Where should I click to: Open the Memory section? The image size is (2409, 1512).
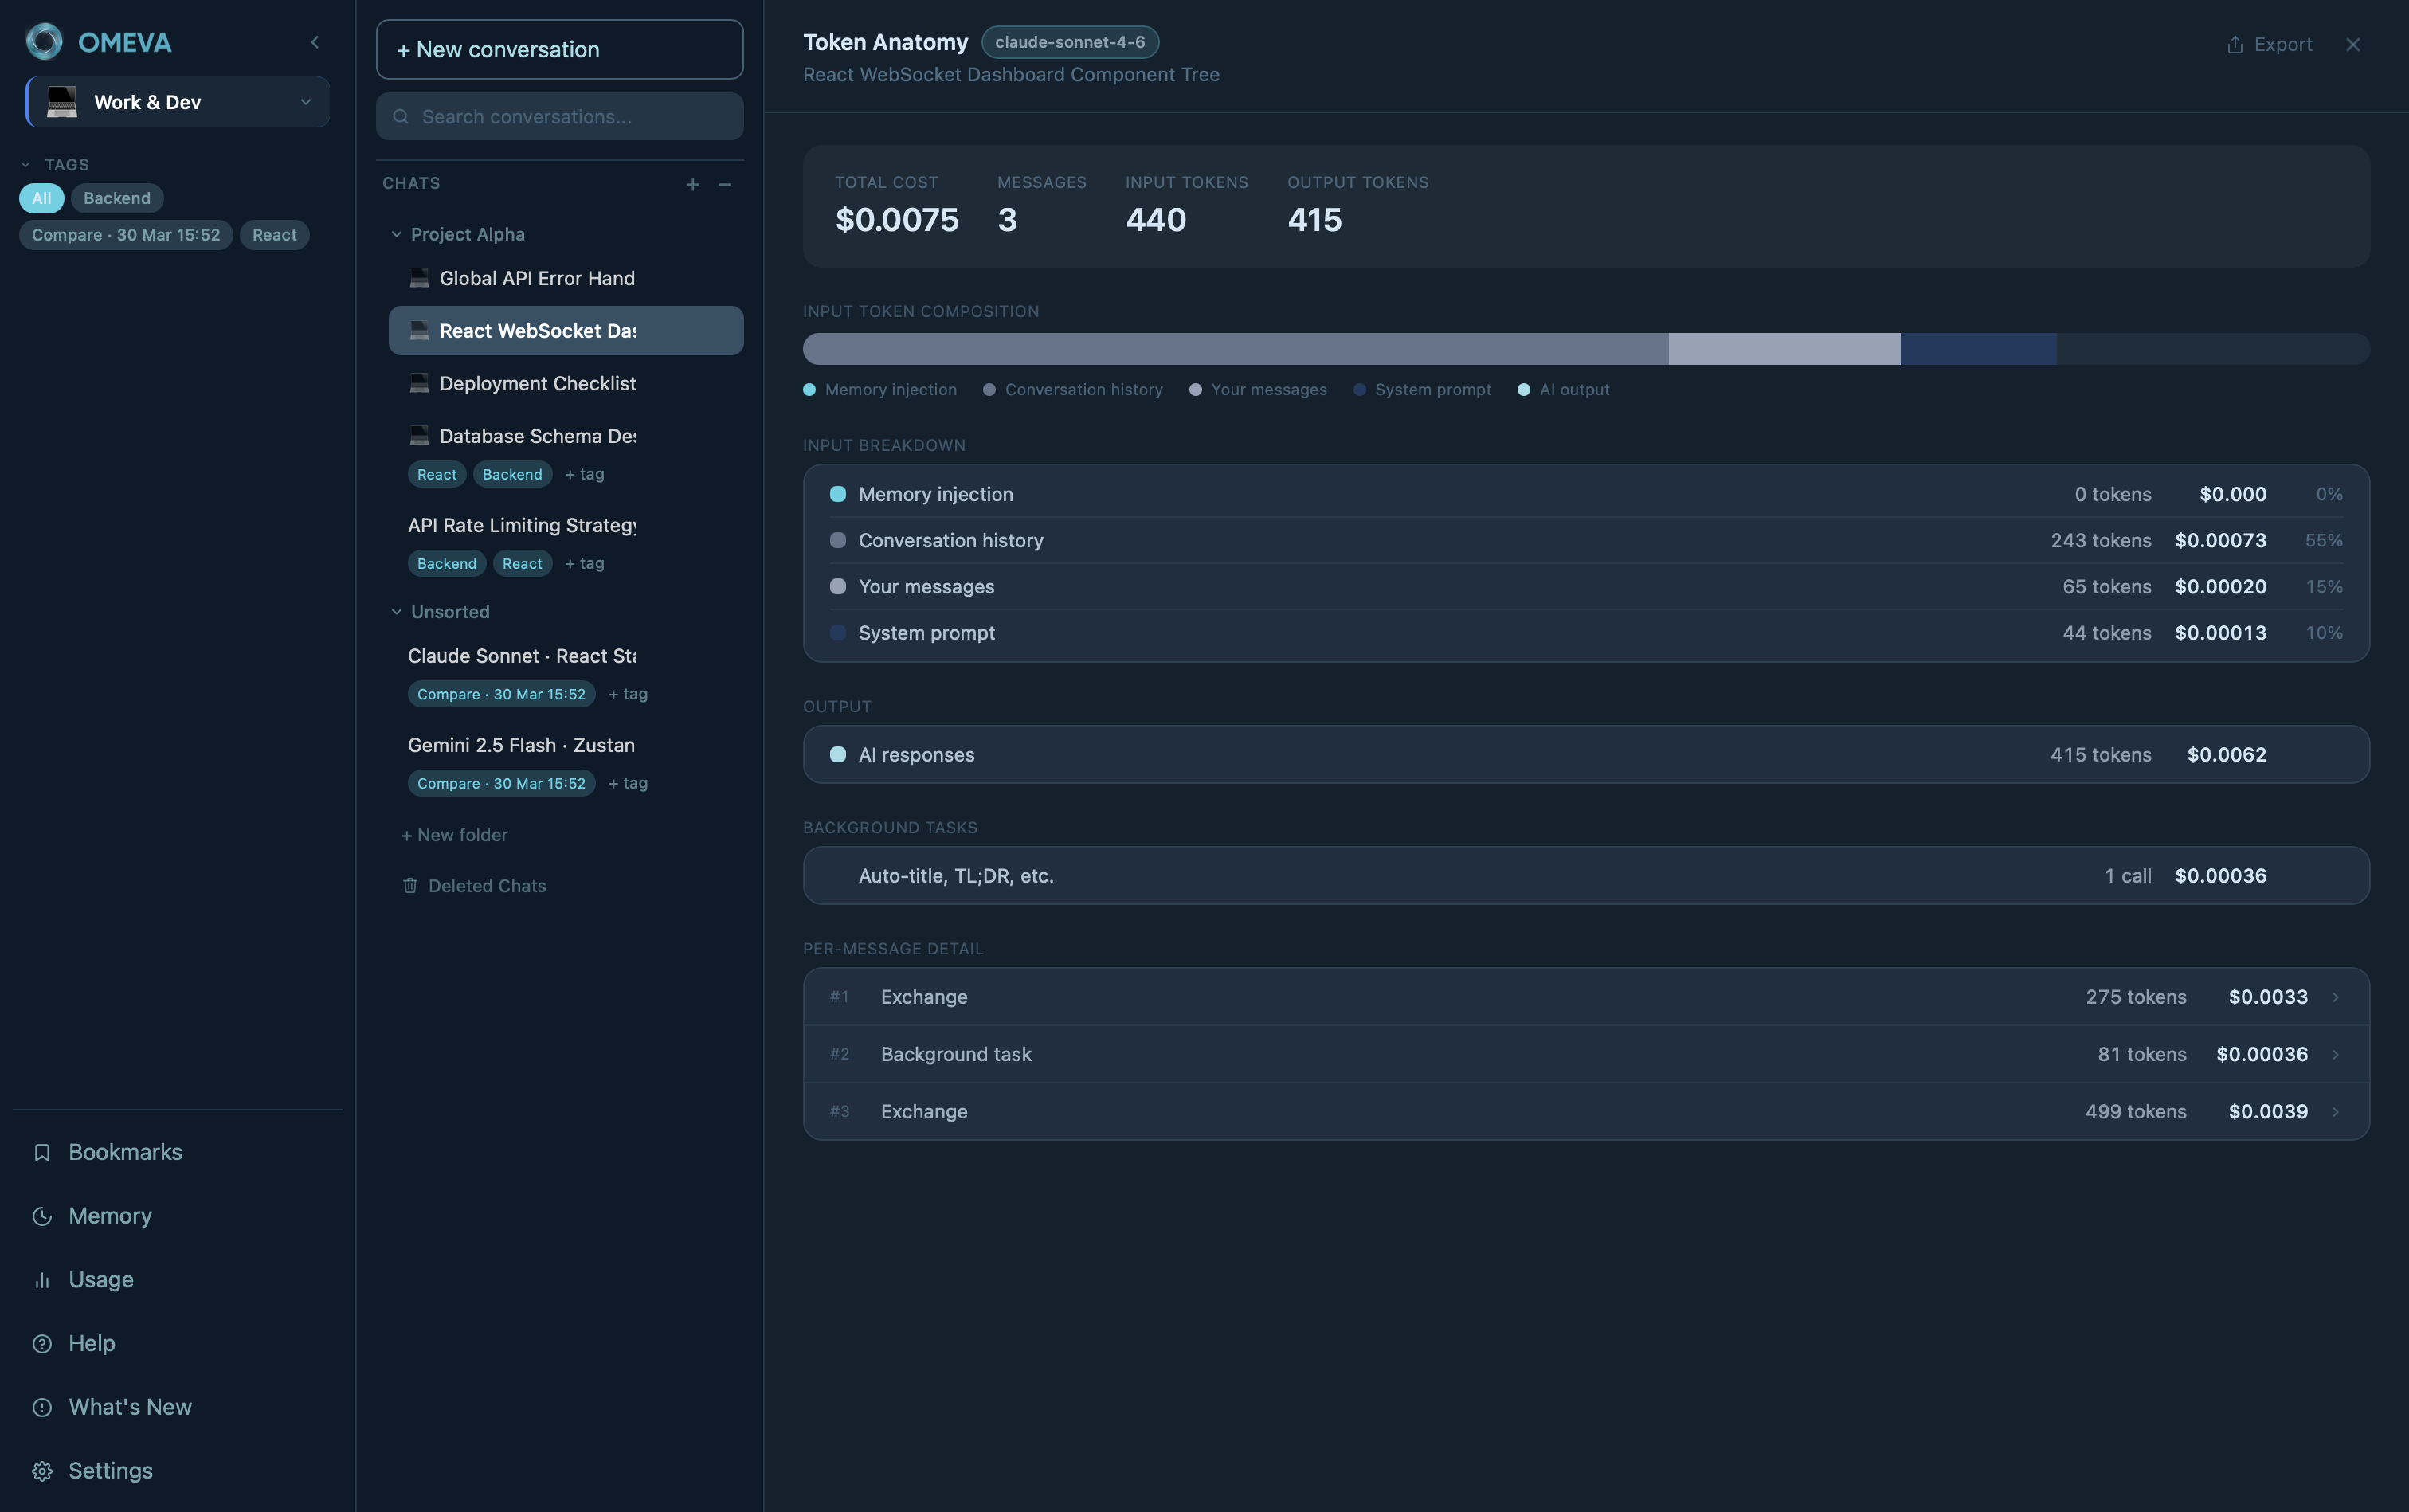click(110, 1216)
